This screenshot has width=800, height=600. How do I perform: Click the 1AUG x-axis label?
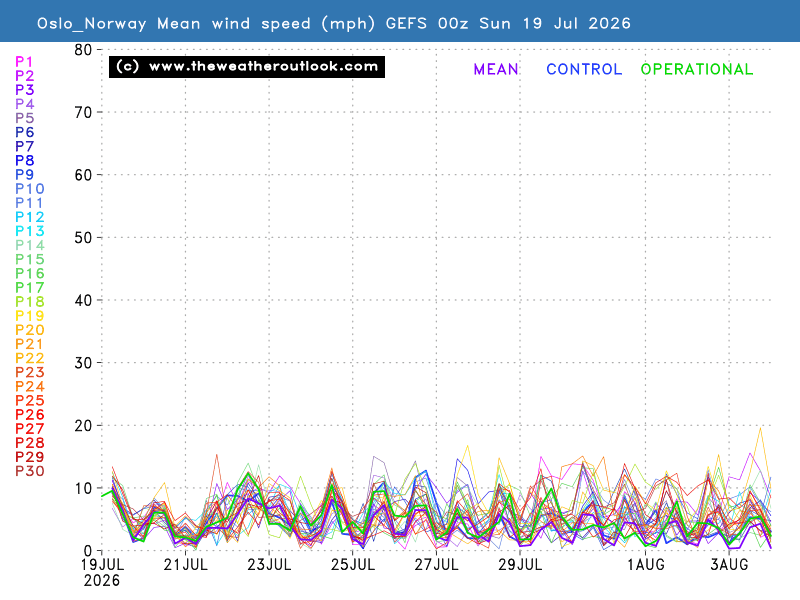pyautogui.click(x=646, y=565)
